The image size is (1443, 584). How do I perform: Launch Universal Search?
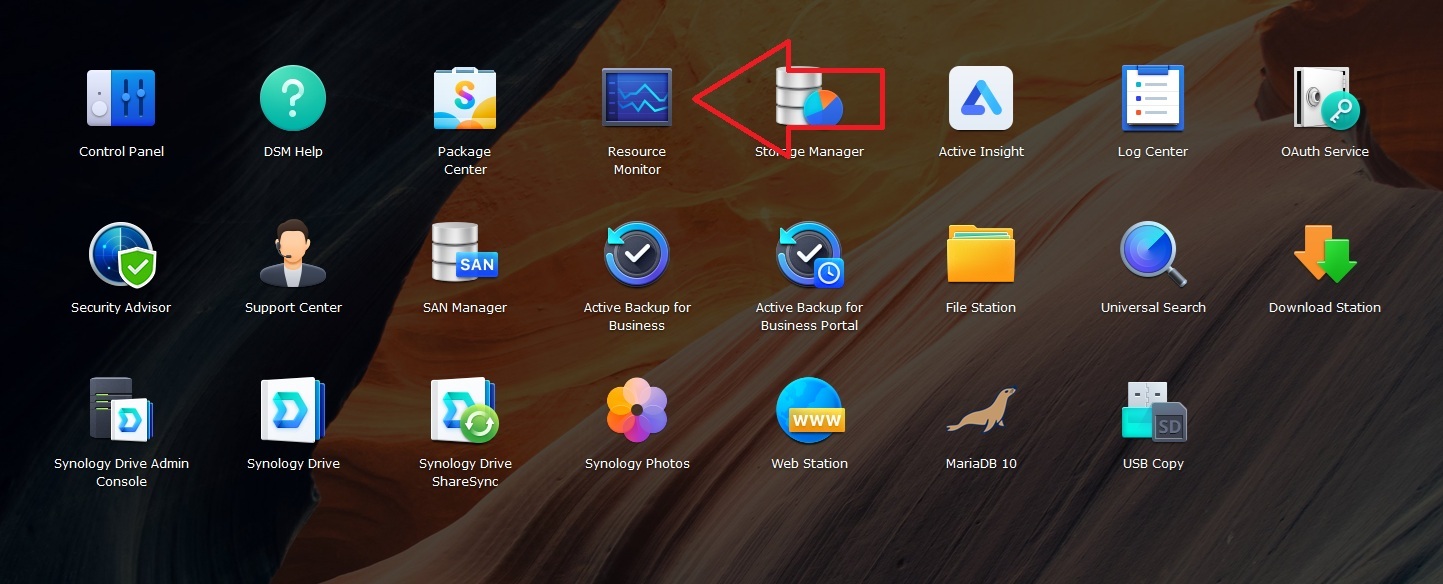coord(1153,254)
